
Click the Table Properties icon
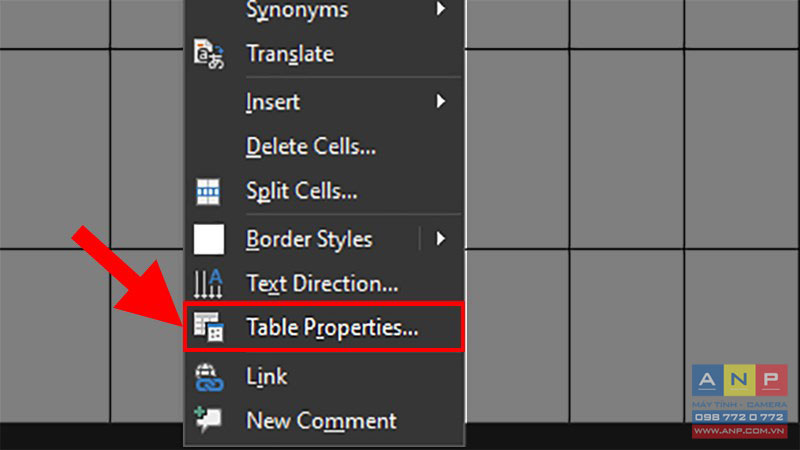pos(209,327)
